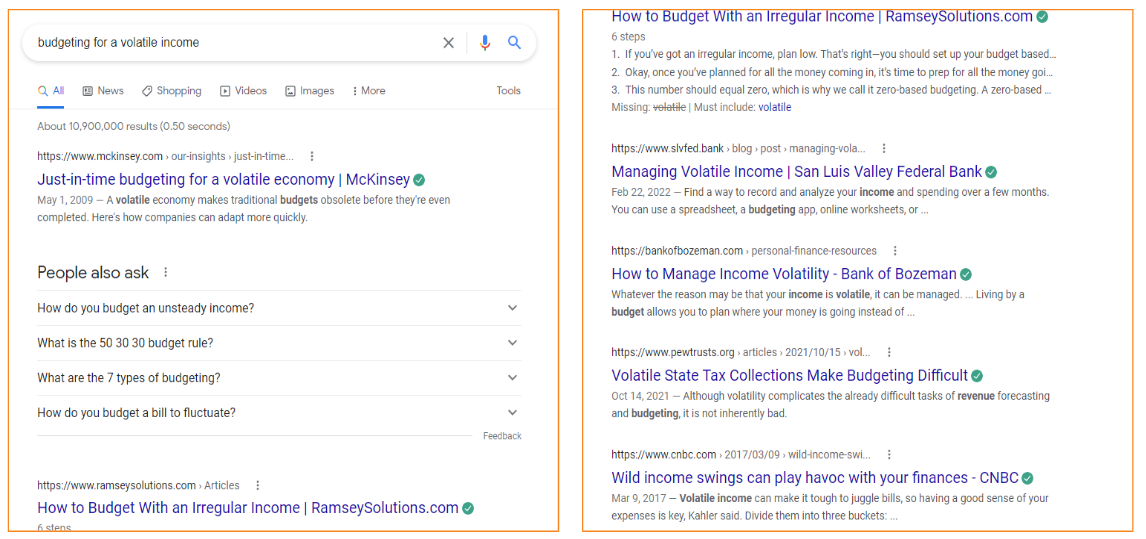
Task: Expand 'How do you budget a bill to fluctuate?'
Action: pos(279,412)
